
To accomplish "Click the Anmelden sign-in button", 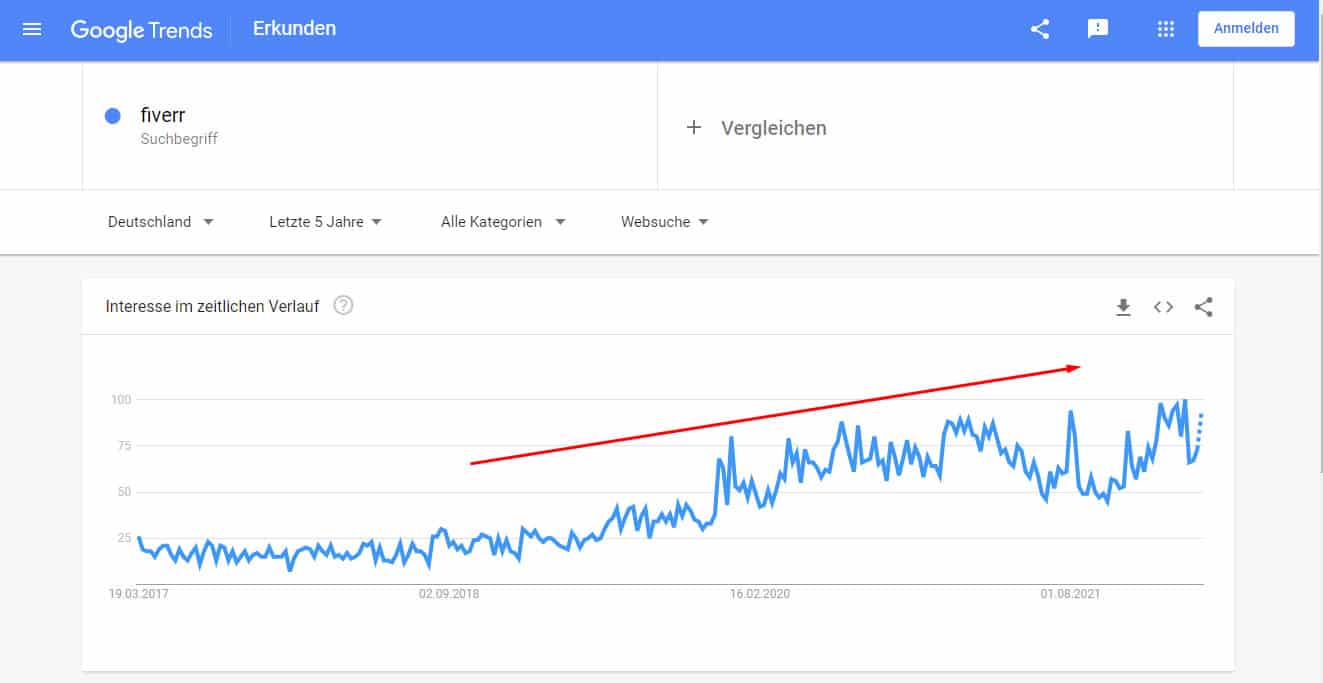I will pyautogui.click(x=1245, y=29).
